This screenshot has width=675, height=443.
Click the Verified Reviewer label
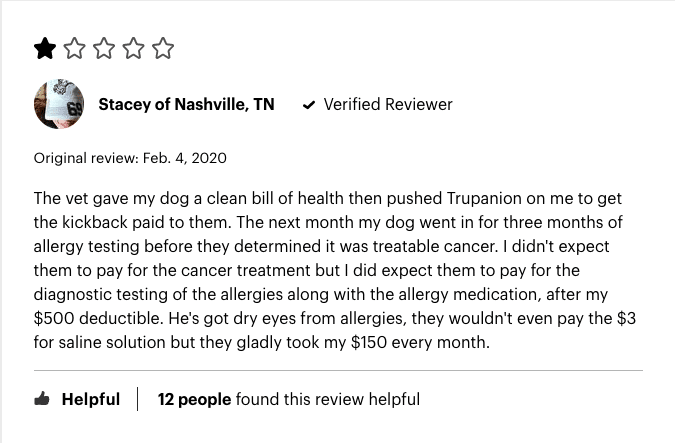click(x=388, y=105)
